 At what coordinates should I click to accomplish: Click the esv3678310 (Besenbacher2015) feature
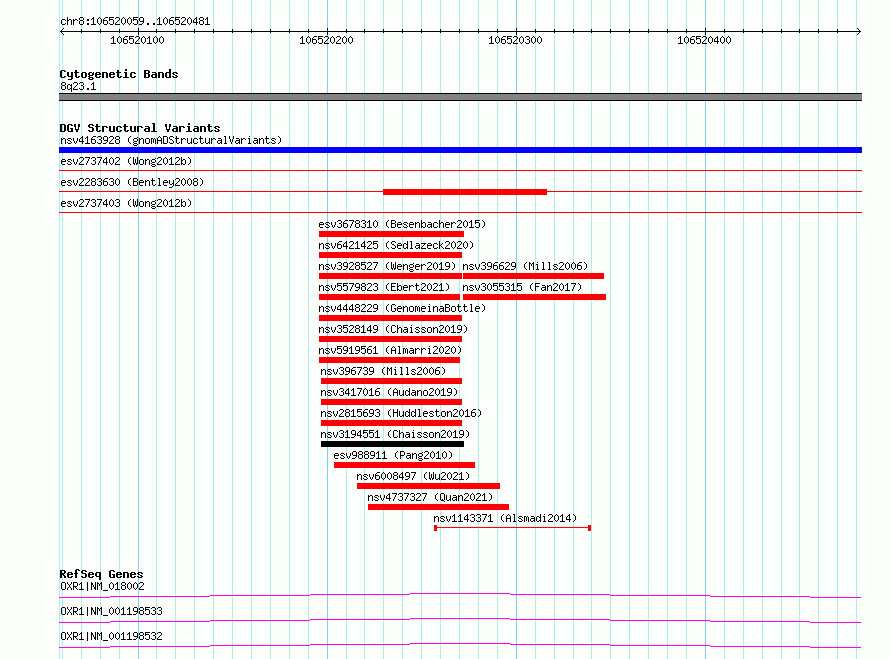[402, 224]
